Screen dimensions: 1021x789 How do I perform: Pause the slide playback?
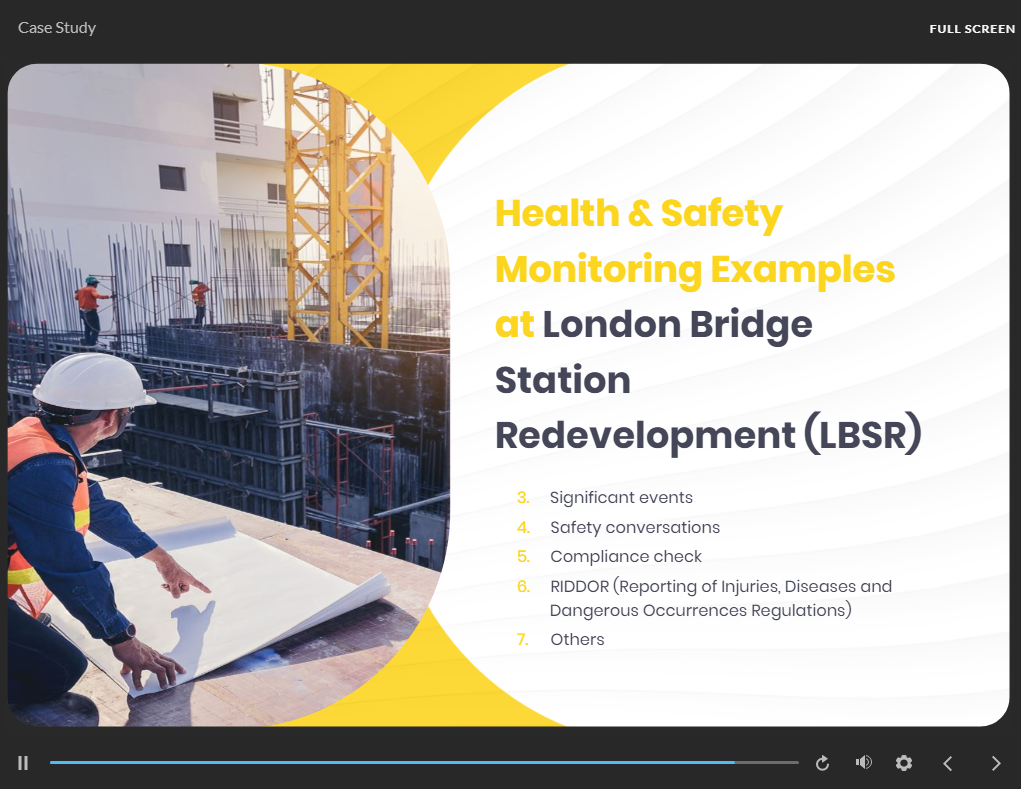click(x=23, y=763)
